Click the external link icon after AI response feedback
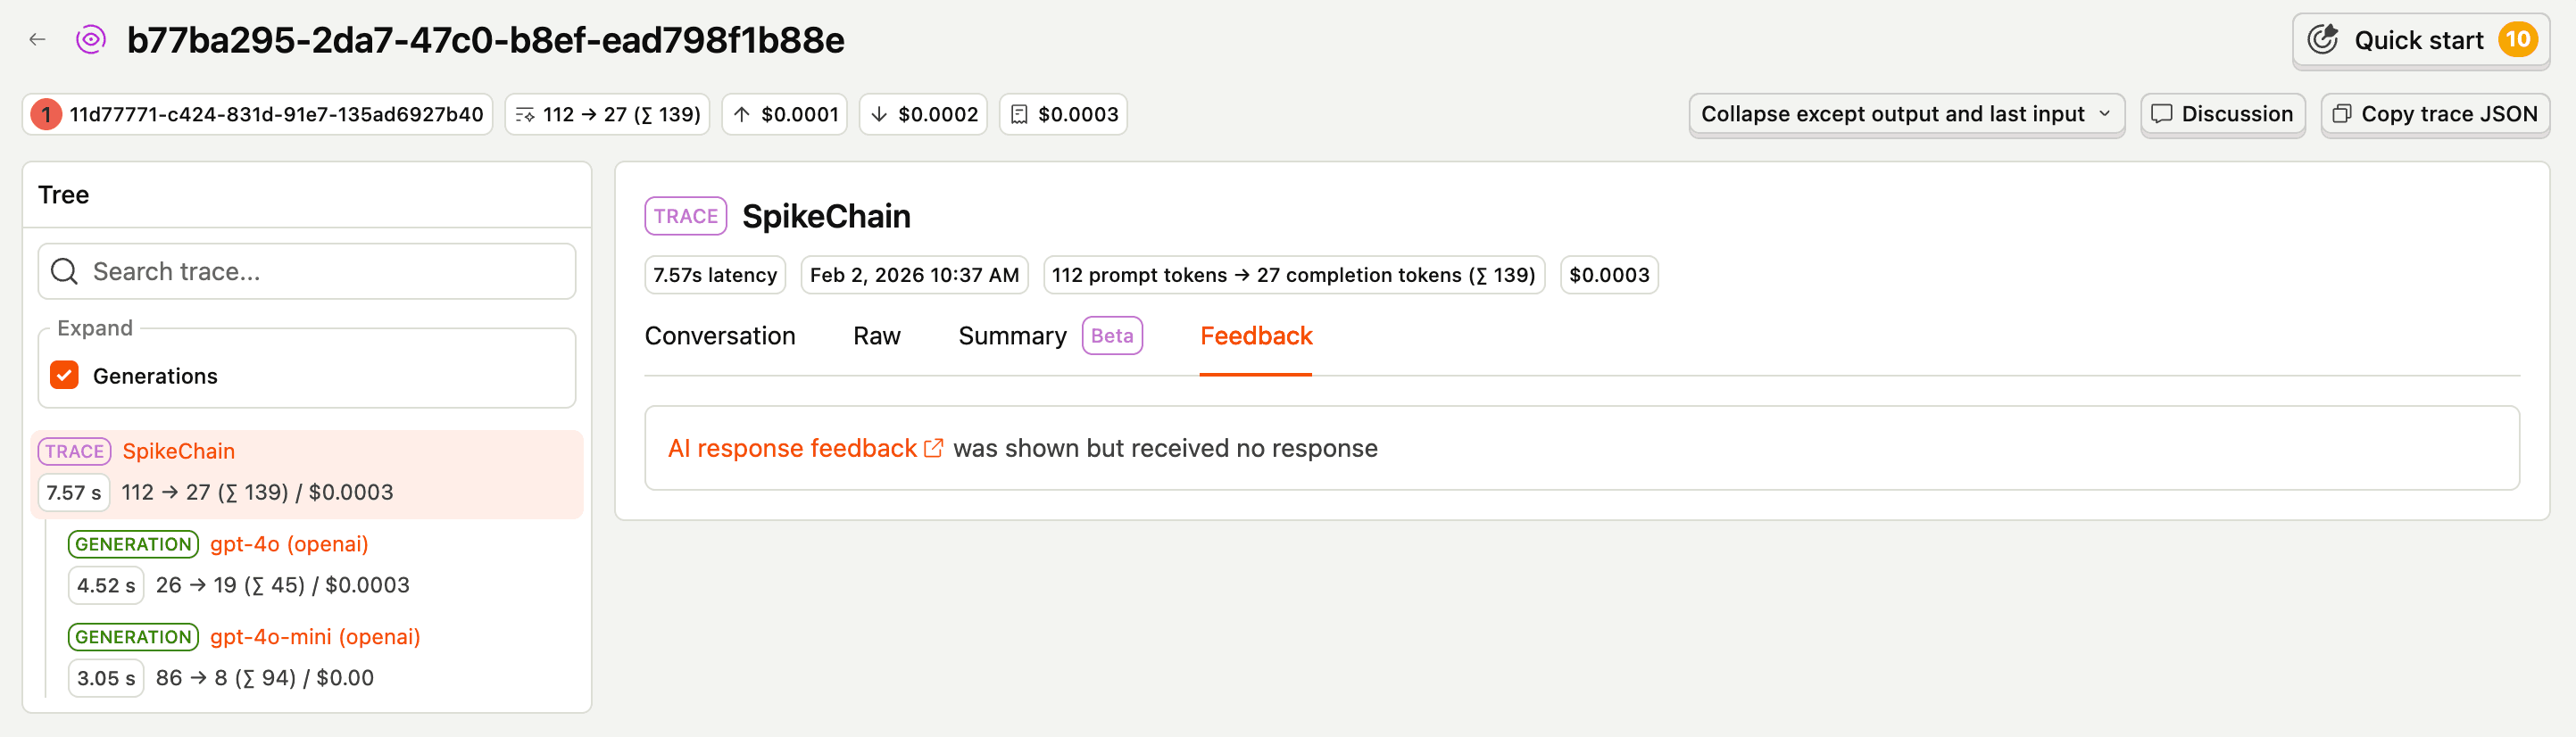This screenshot has height=737, width=2576. click(x=934, y=447)
